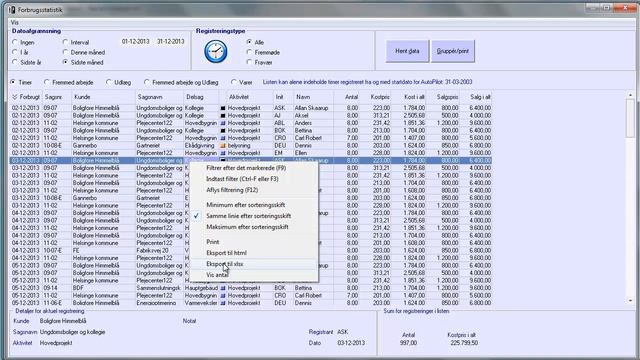Viewport: 640px width, 360px height.
Task: Select the Fravær radio button
Action: pyautogui.click(x=249, y=62)
